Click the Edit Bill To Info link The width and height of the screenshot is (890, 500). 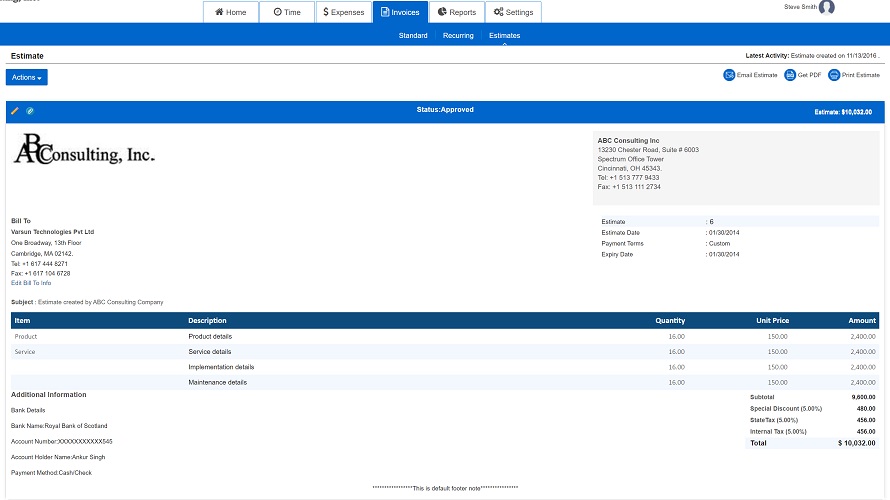(x=31, y=283)
